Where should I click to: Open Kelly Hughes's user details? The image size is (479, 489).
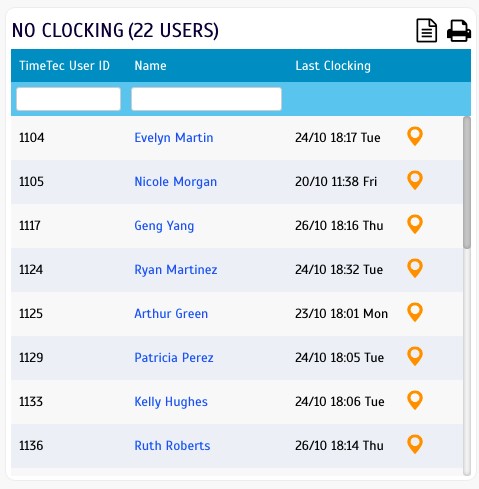coord(171,402)
